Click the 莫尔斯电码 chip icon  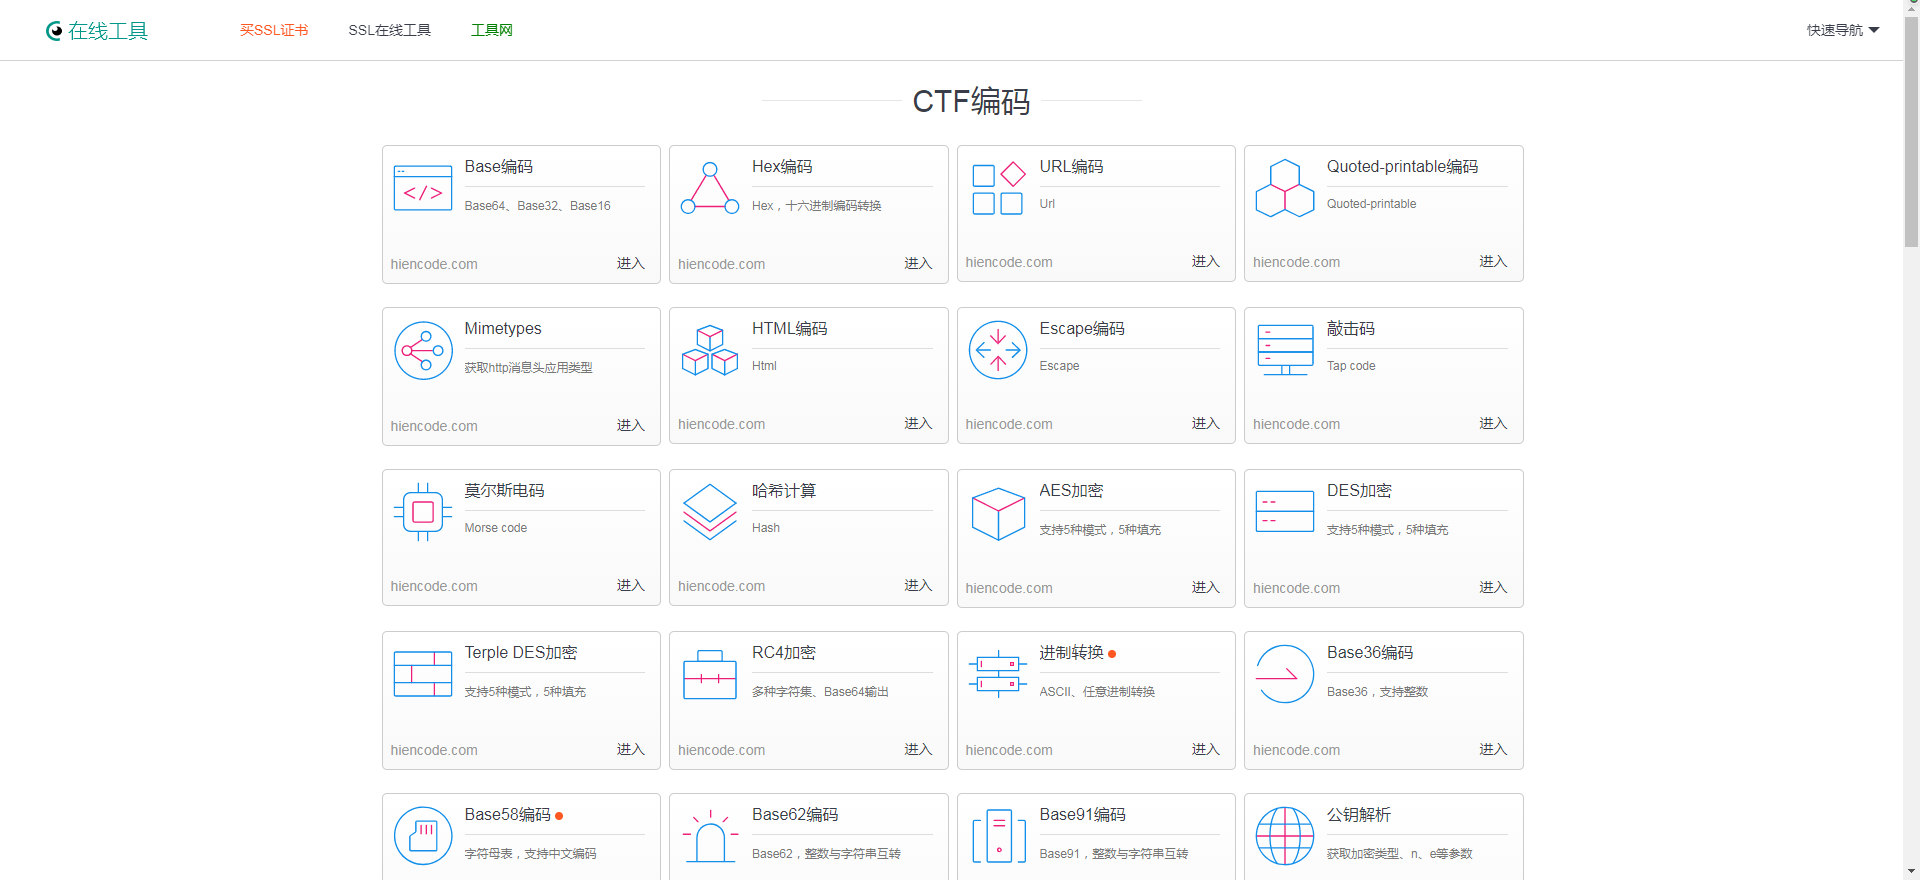[423, 512]
